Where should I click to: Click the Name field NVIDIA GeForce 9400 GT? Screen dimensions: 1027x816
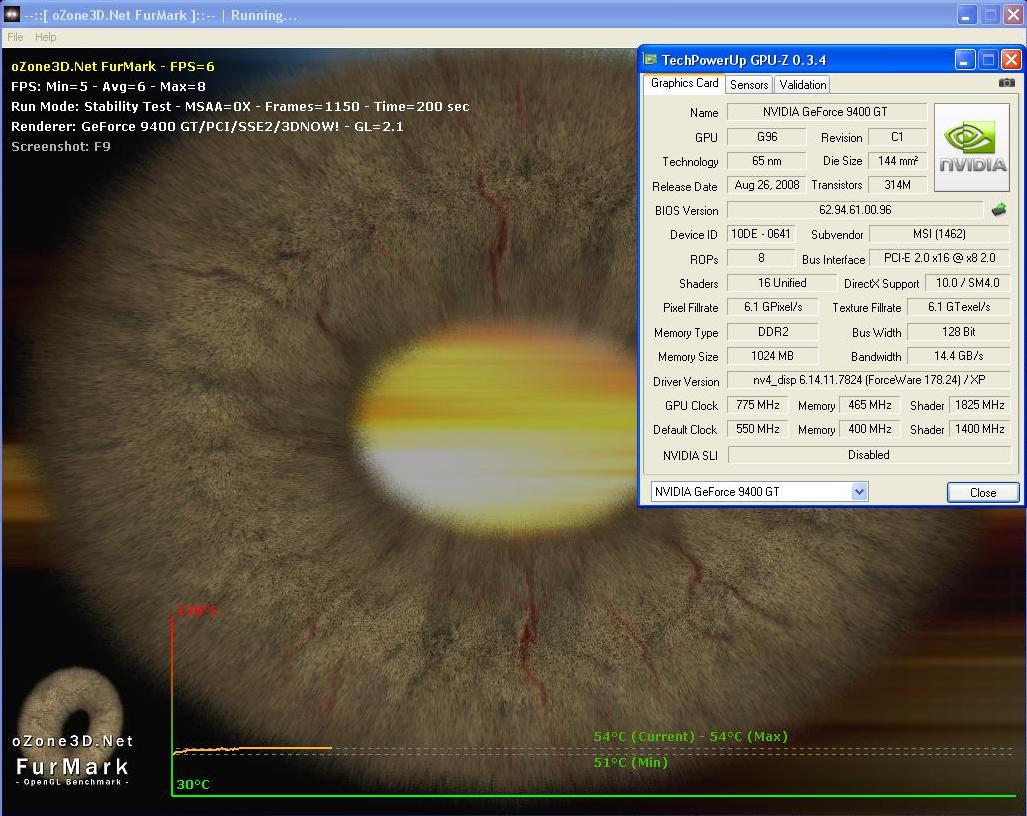click(827, 112)
